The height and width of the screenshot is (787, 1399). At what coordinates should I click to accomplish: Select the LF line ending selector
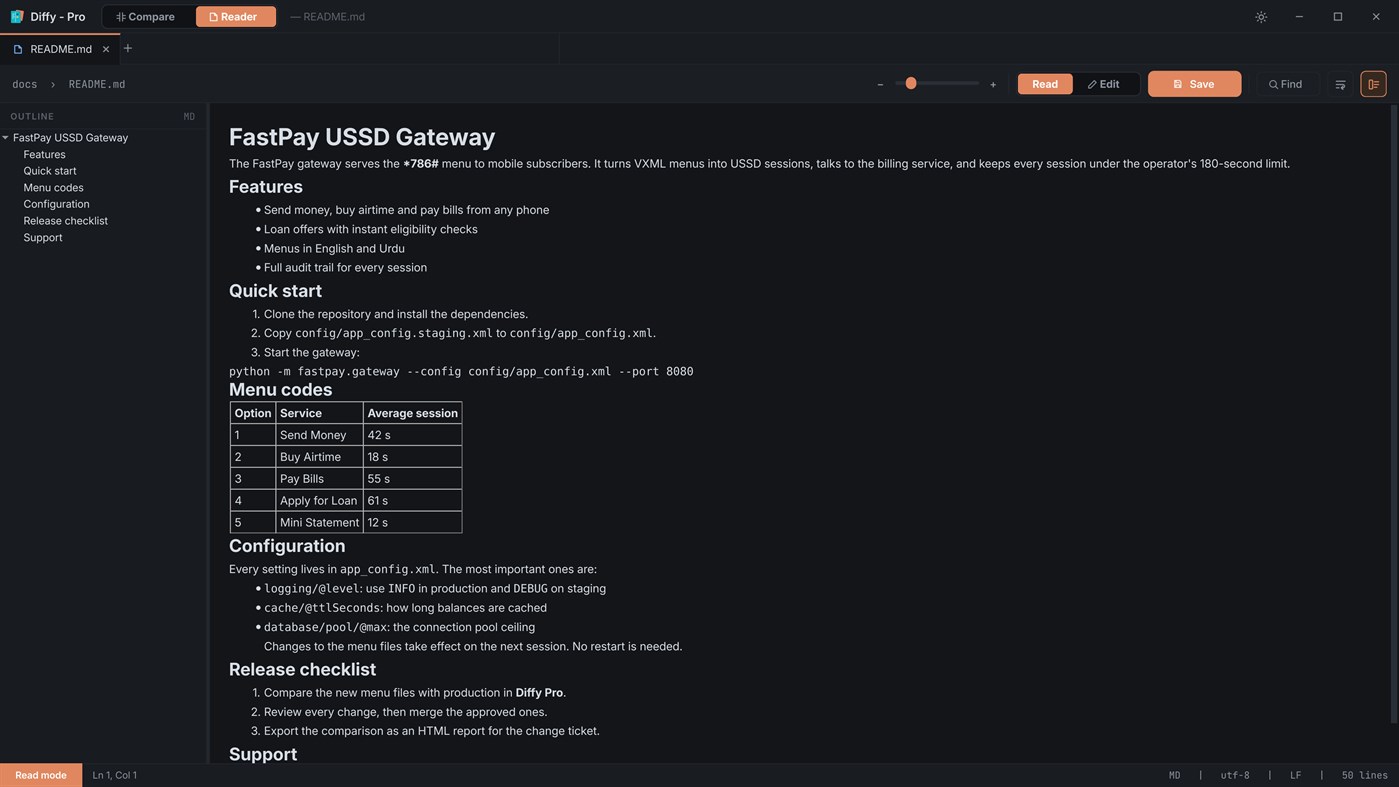[1295, 775]
